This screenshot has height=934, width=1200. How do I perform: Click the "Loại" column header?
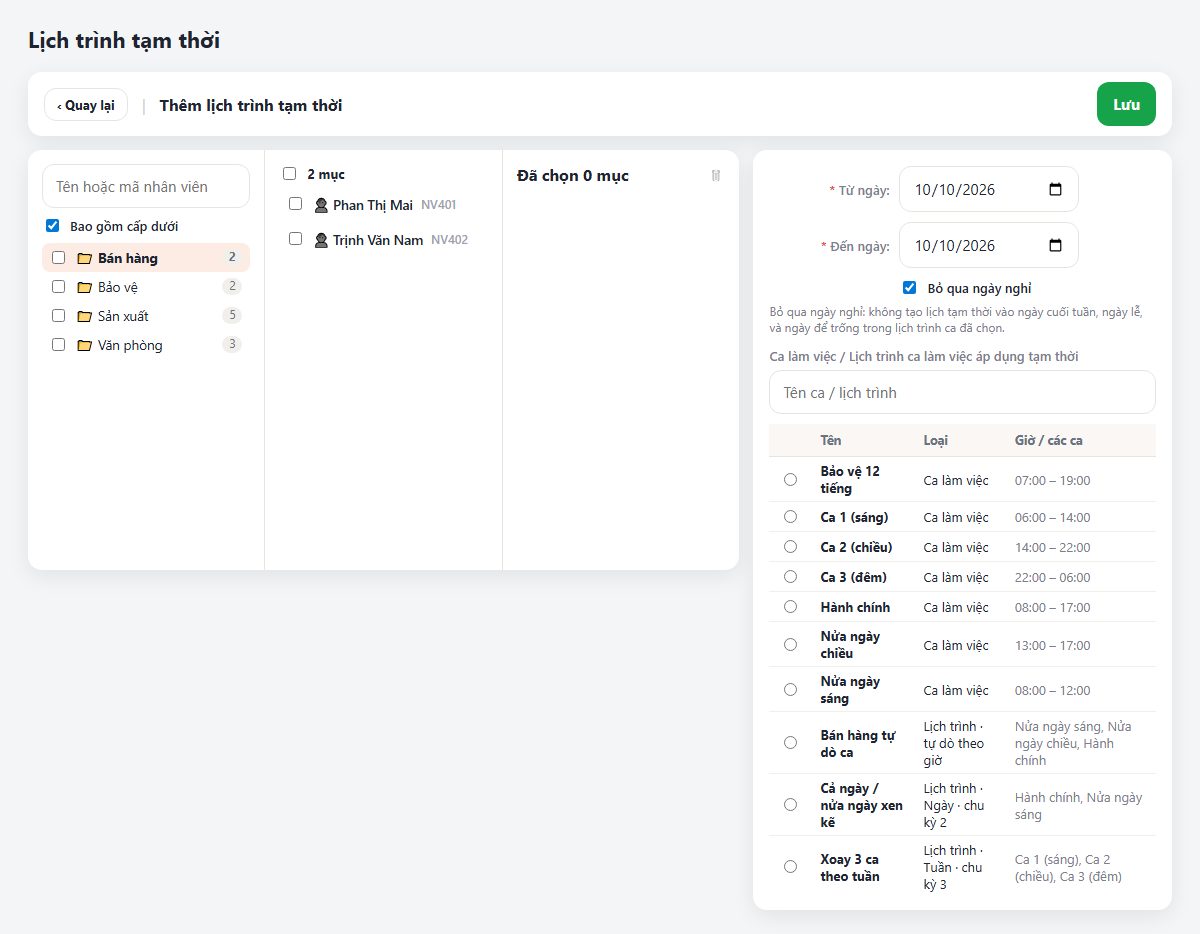point(936,441)
